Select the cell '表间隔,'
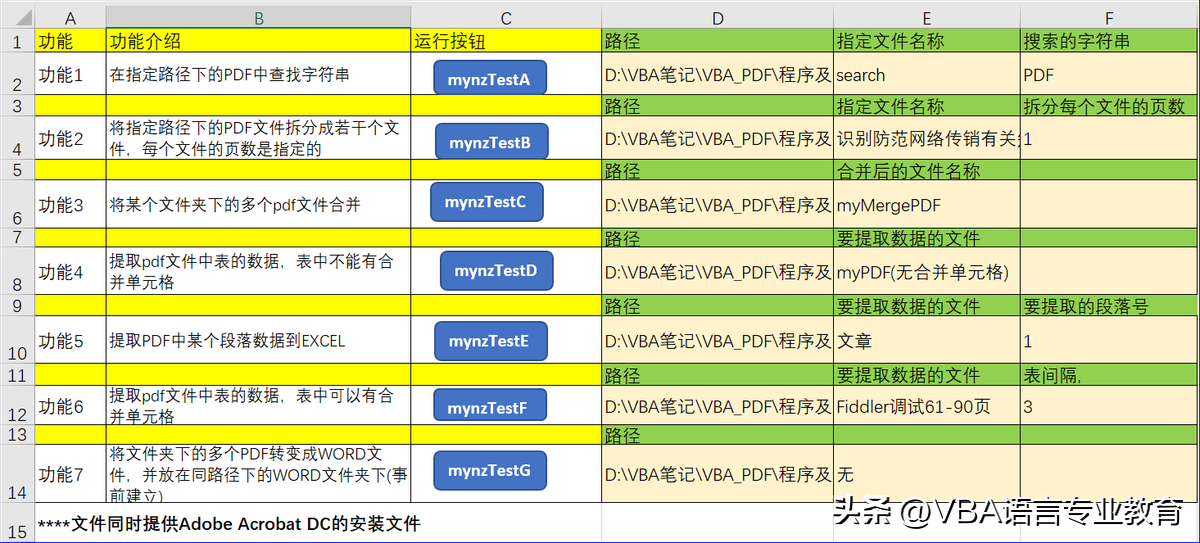This screenshot has width=1200, height=543. (x=1109, y=375)
